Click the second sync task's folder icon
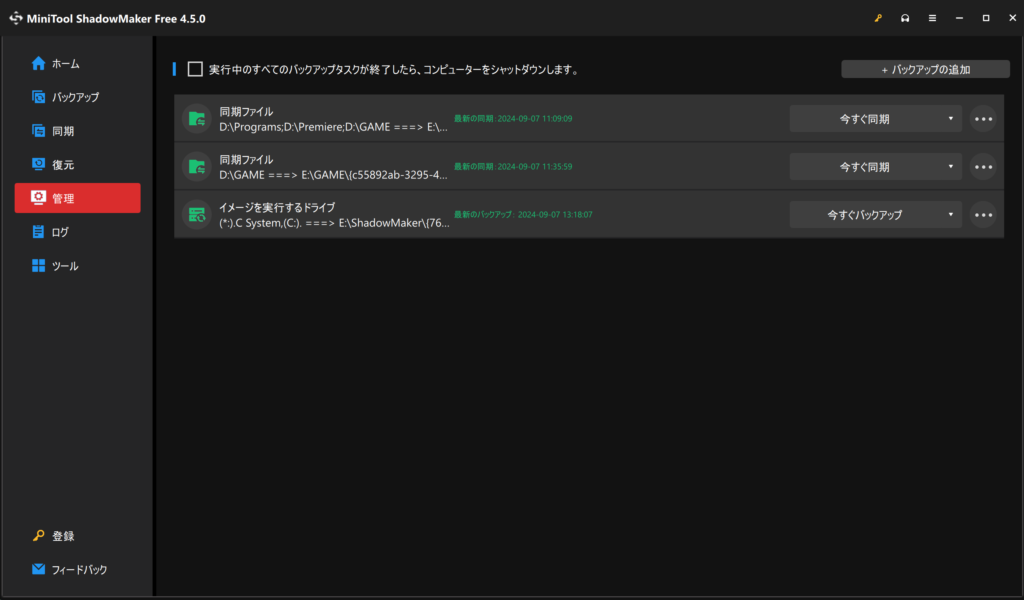This screenshot has width=1024, height=600. coord(197,167)
